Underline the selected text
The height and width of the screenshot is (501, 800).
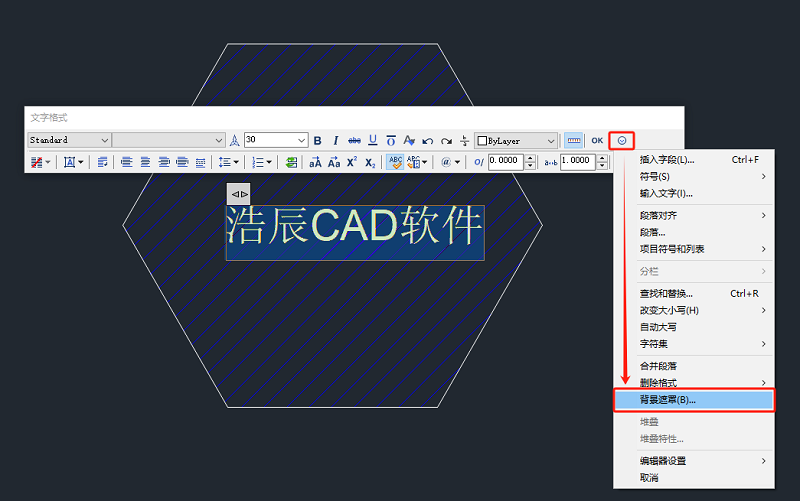pos(373,140)
